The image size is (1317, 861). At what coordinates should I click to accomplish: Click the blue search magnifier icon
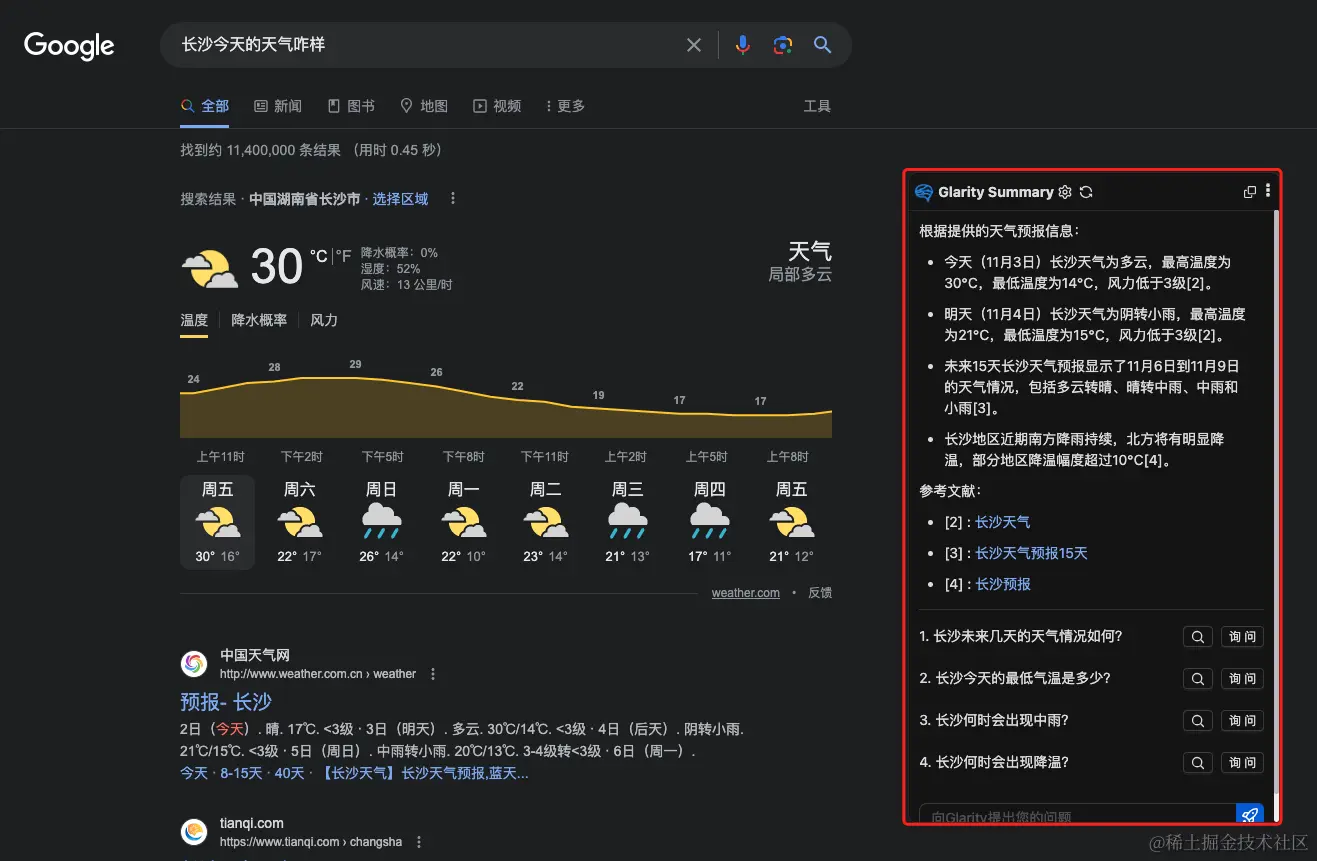click(822, 45)
